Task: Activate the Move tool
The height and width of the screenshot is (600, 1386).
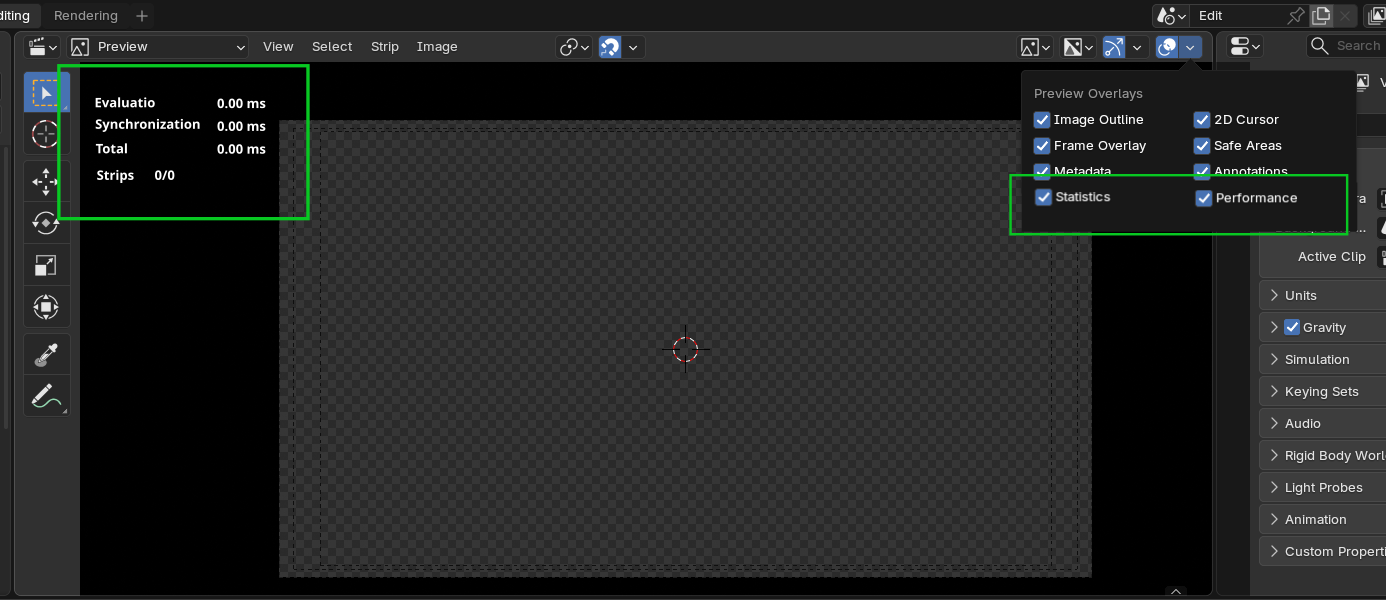Action: click(46, 182)
